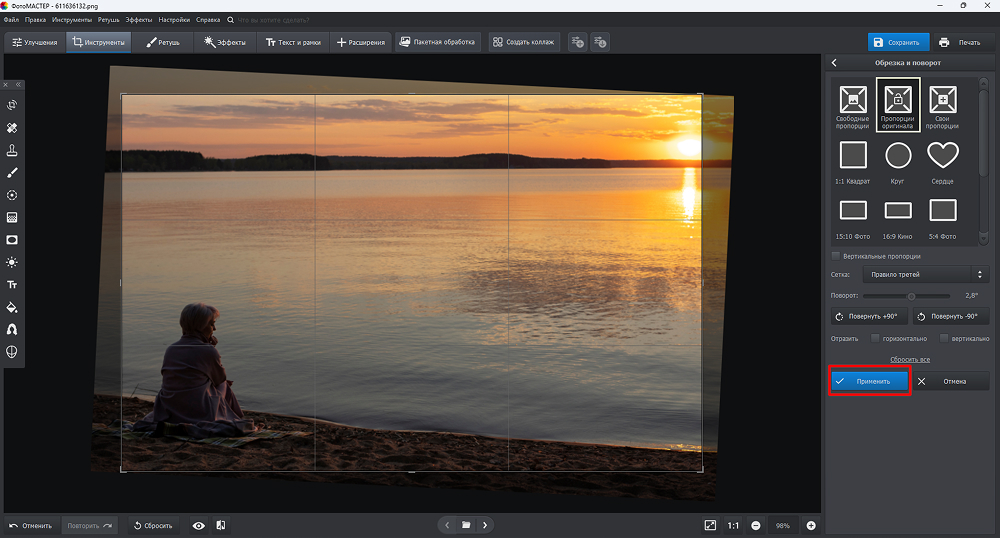Click Сохранить button
This screenshot has height=538, width=1000.
(898, 42)
